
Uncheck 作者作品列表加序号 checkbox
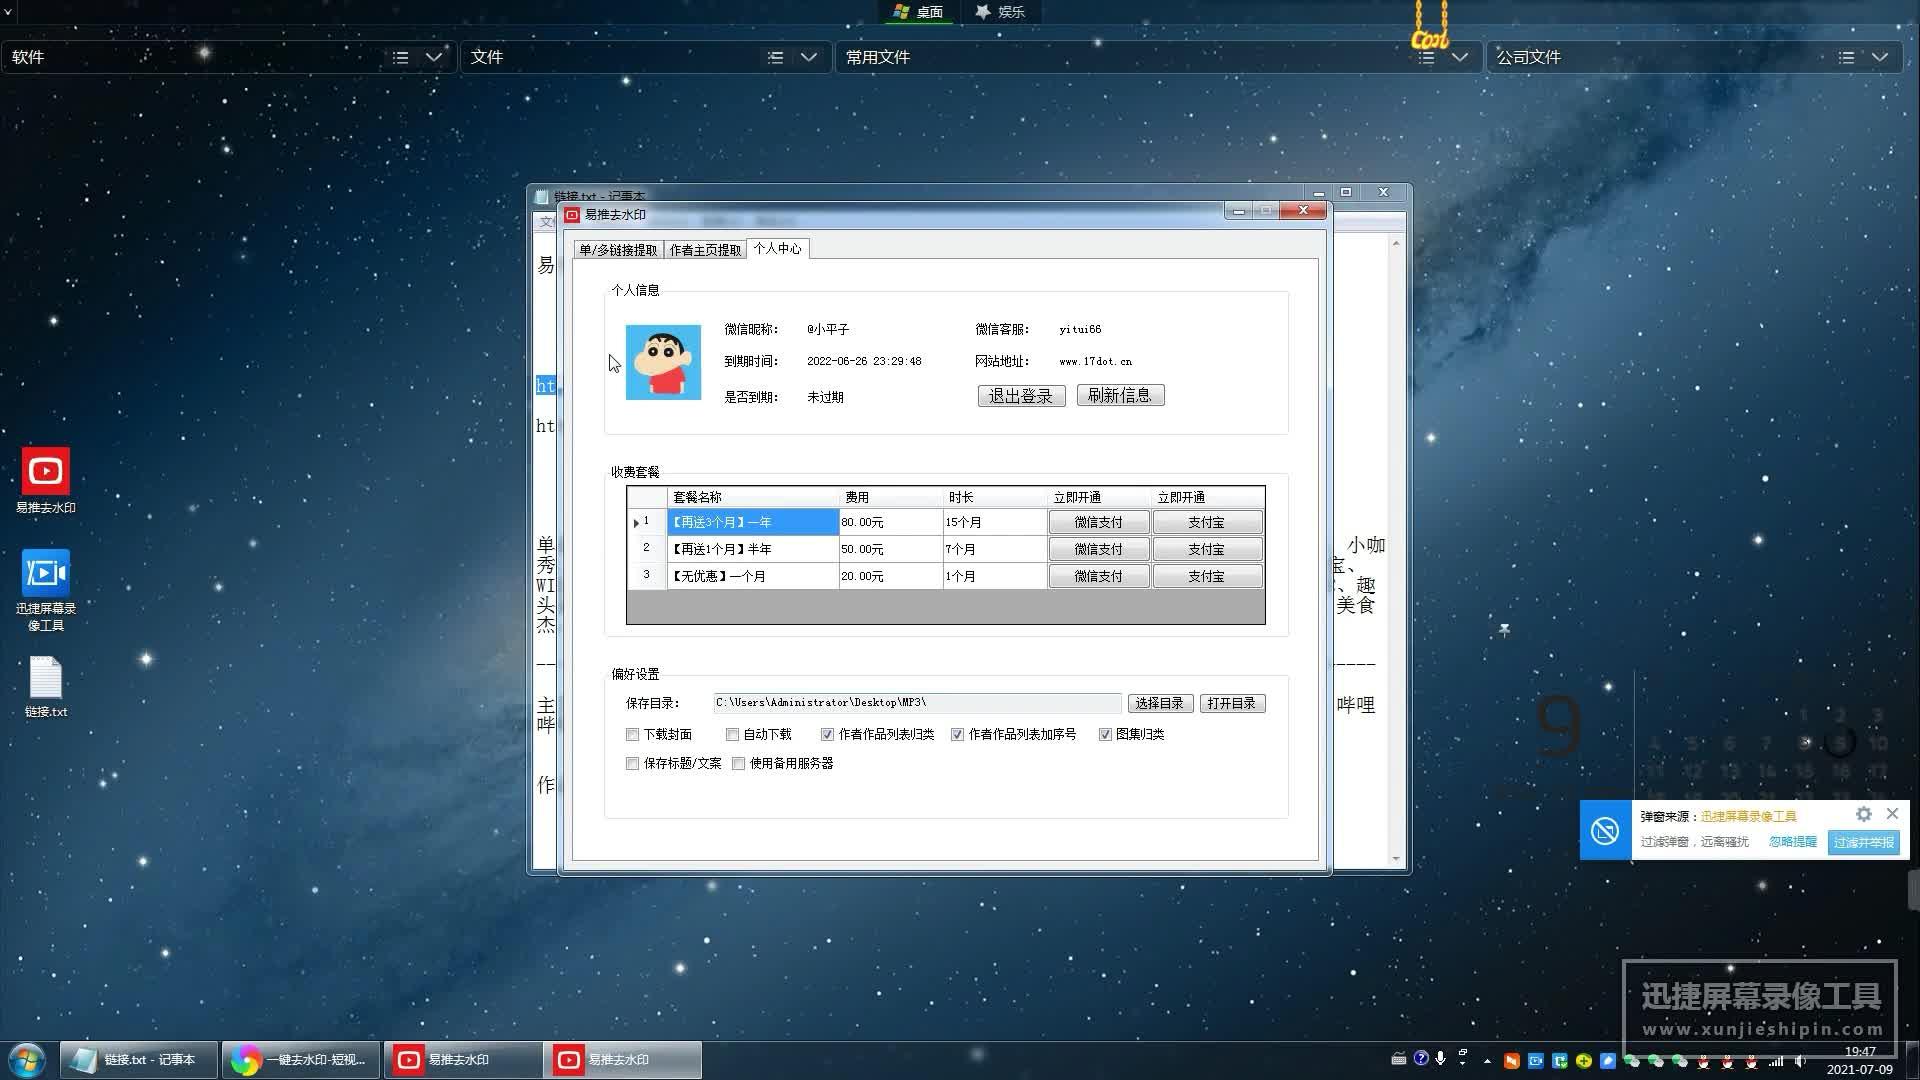click(957, 735)
